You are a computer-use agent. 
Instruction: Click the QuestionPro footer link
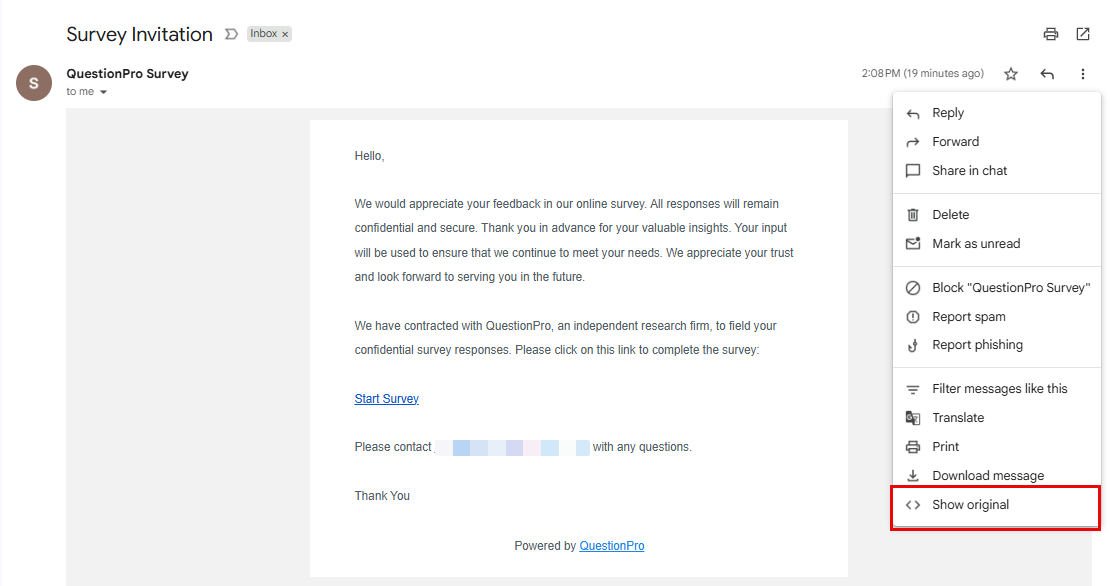(611, 546)
